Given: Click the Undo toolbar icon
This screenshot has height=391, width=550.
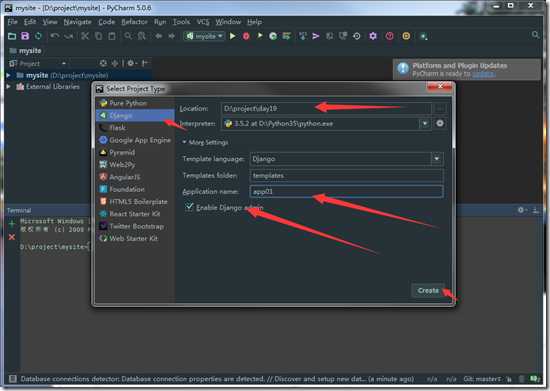Looking at the screenshot, I should pos(54,36).
